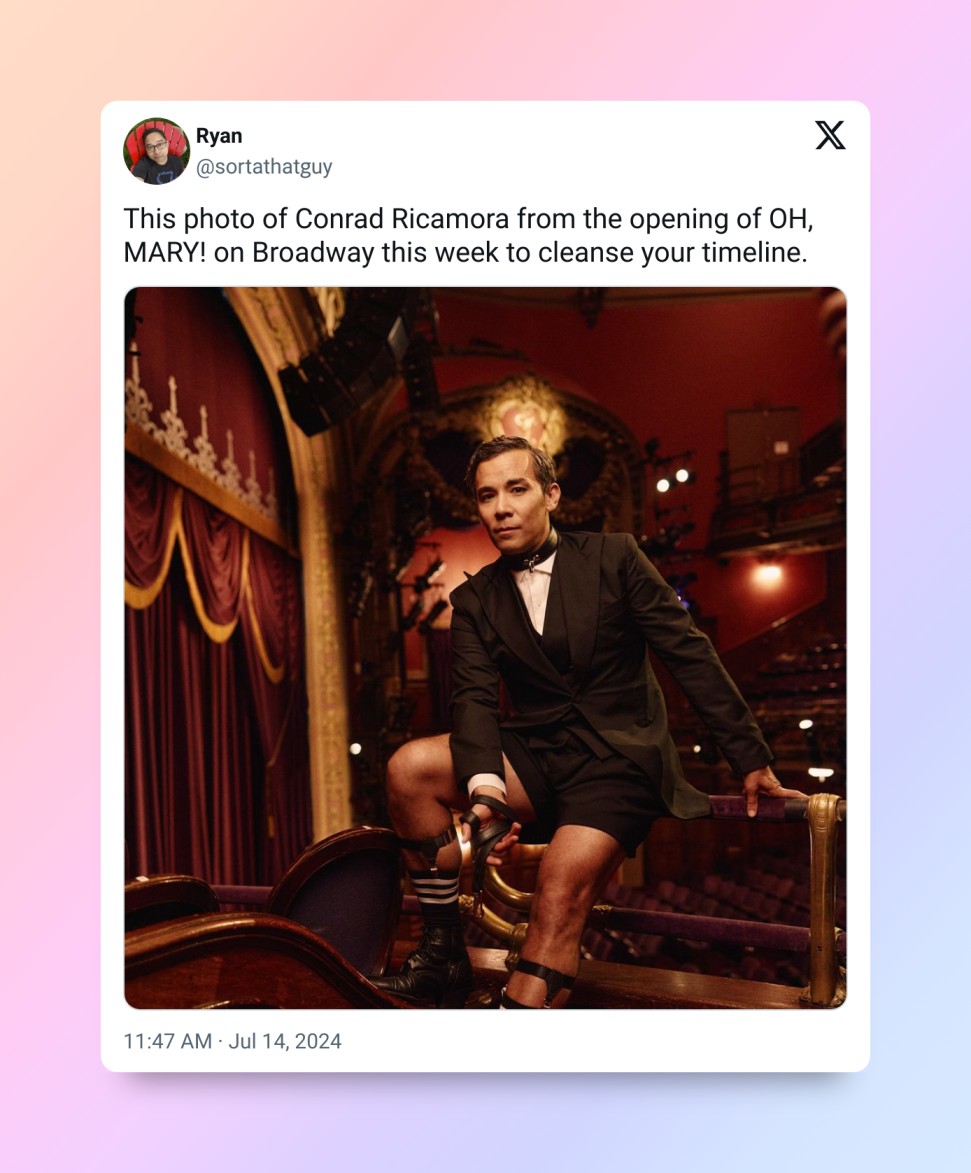Click the name Conrad Ricamora in tweet text

(402, 218)
